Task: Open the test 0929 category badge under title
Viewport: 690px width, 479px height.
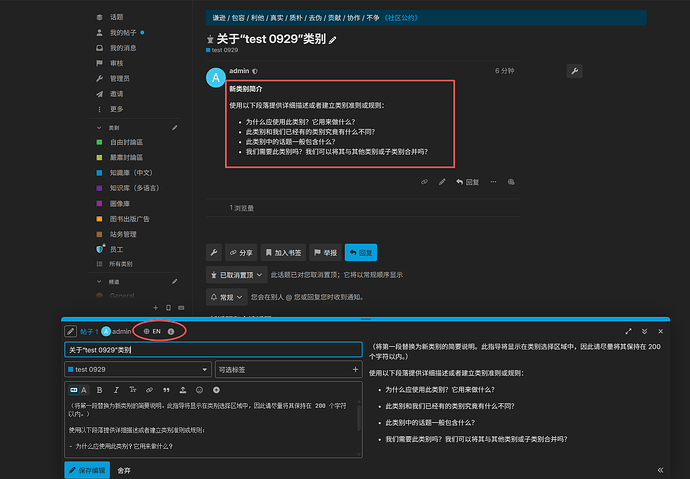Action: click(222, 50)
